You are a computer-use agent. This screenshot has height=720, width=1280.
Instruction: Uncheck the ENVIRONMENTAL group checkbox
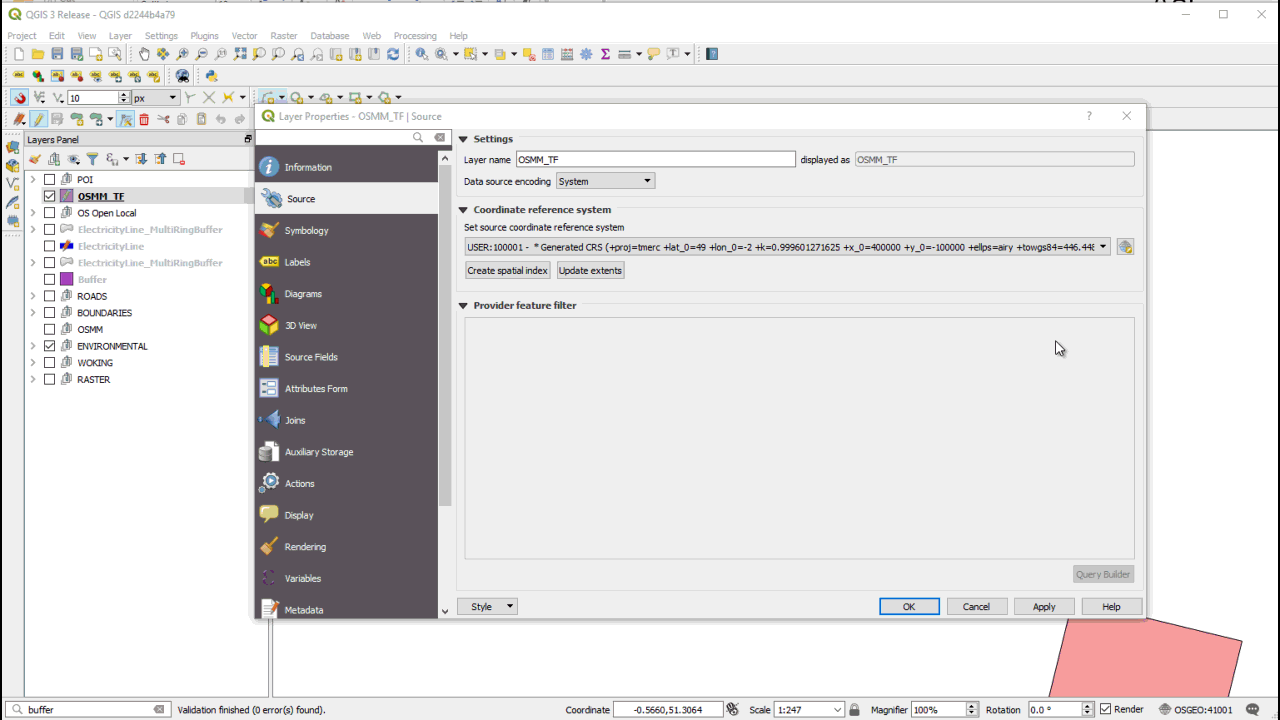pos(49,346)
